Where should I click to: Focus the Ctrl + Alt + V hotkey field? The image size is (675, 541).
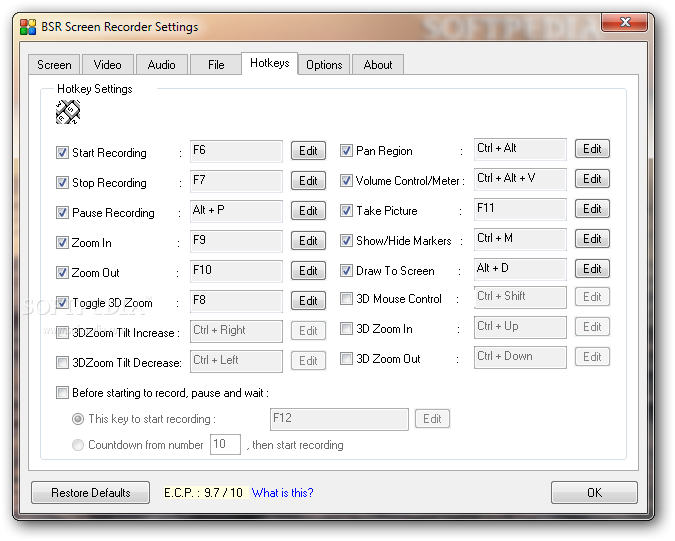(520, 179)
